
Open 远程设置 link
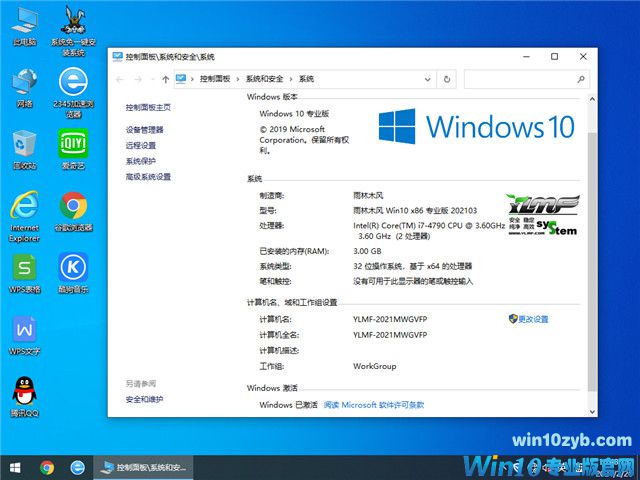click(x=141, y=145)
